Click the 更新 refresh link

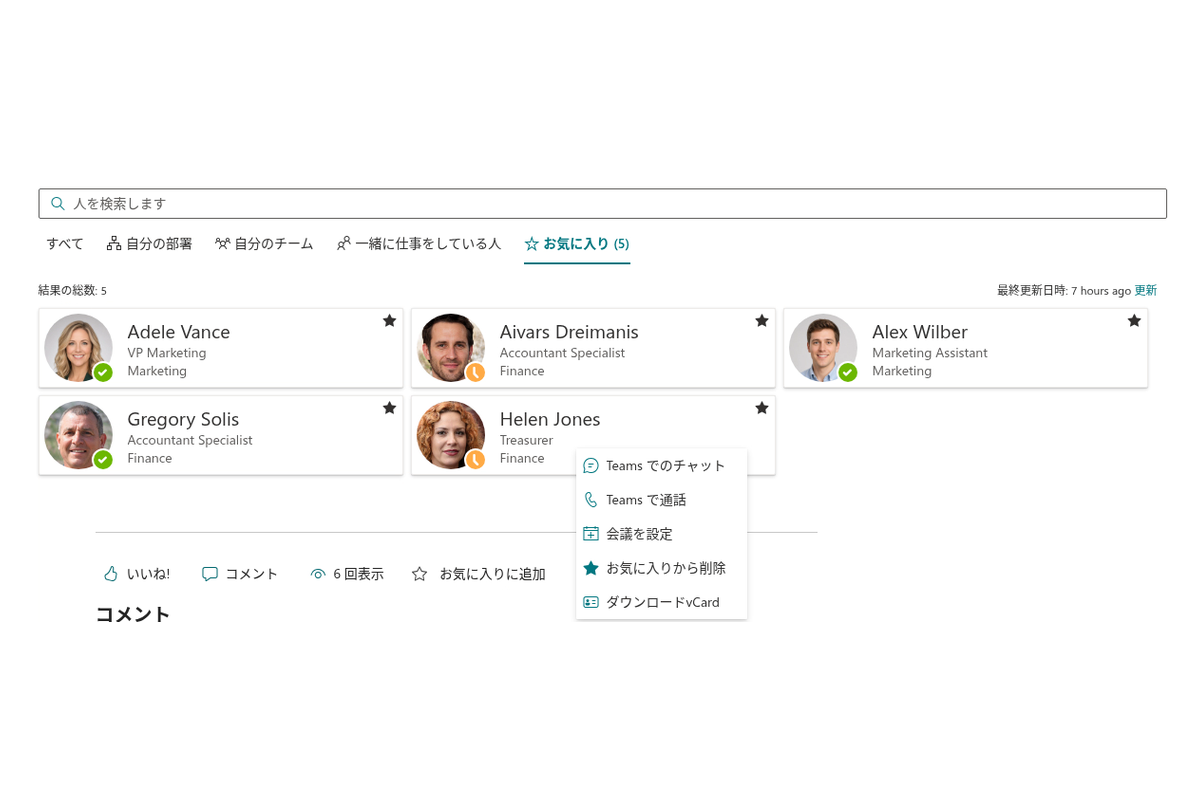(1146, 291)
